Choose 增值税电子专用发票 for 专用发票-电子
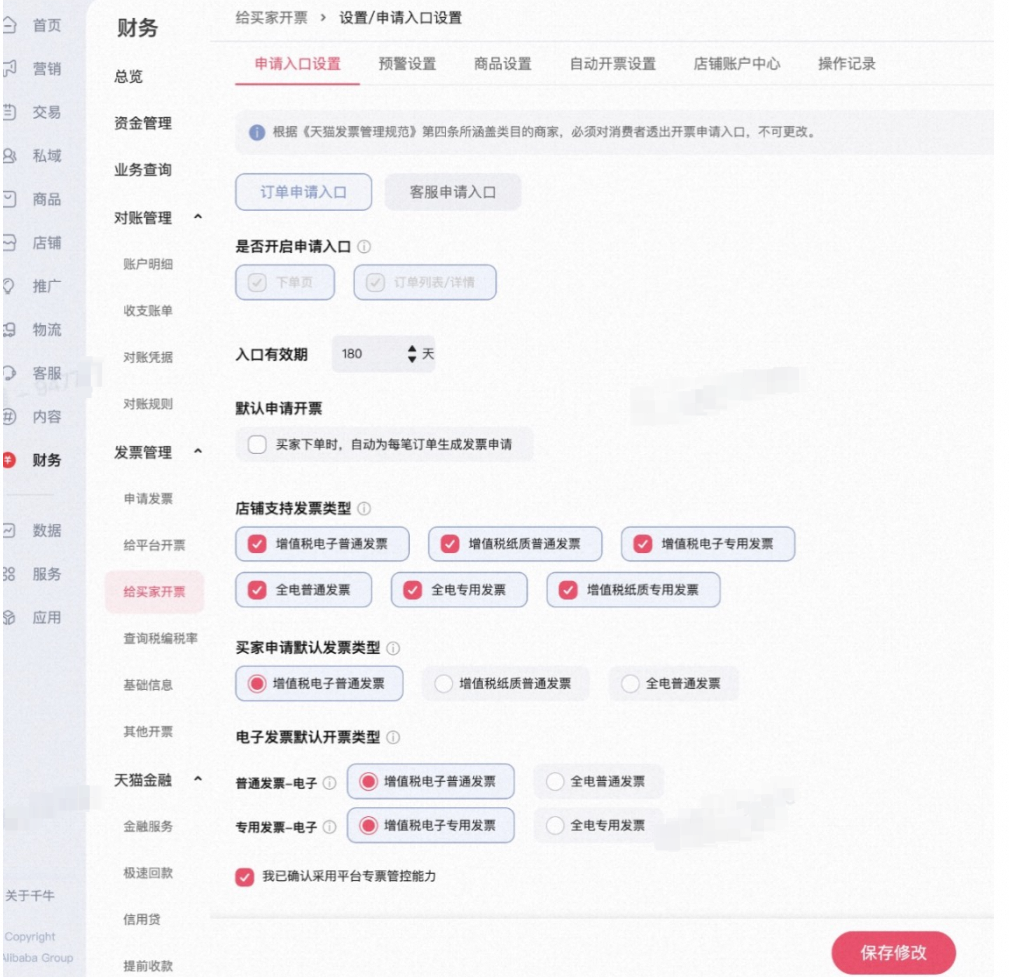Image resolution: width=1009 pixels, height=977 pixels. (x=369, y=825)
